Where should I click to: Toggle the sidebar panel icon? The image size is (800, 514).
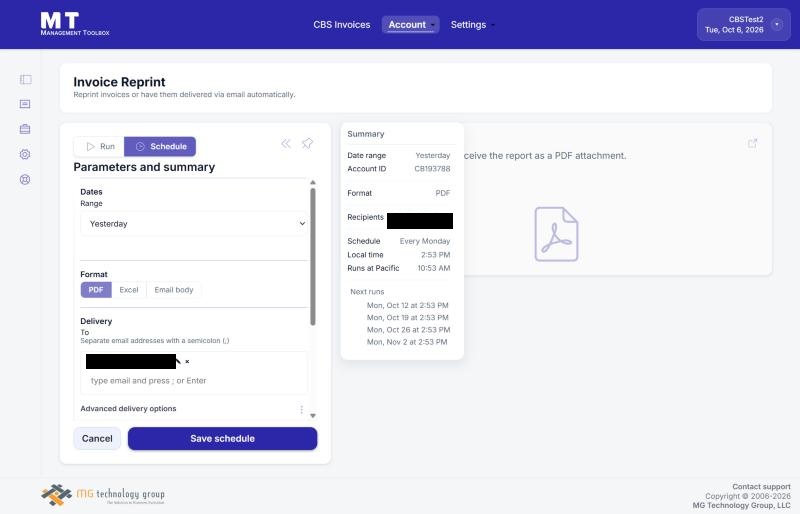point(26,79)
